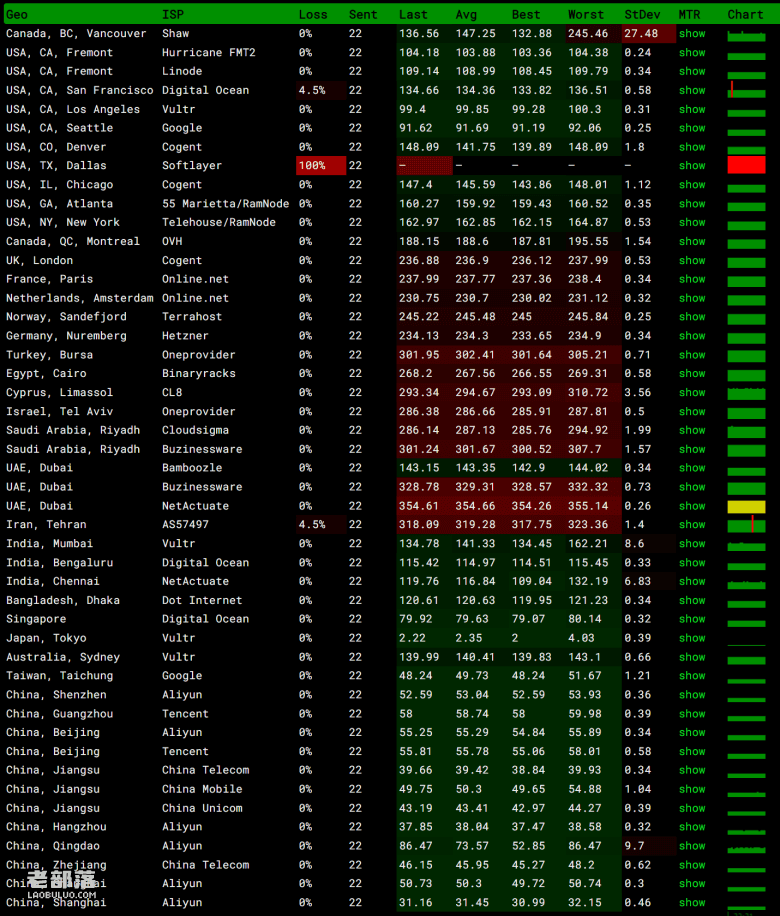Select 'India, Mumbai' geo cell
Viewport: 780px width, 916px height.
click(50, 544)
